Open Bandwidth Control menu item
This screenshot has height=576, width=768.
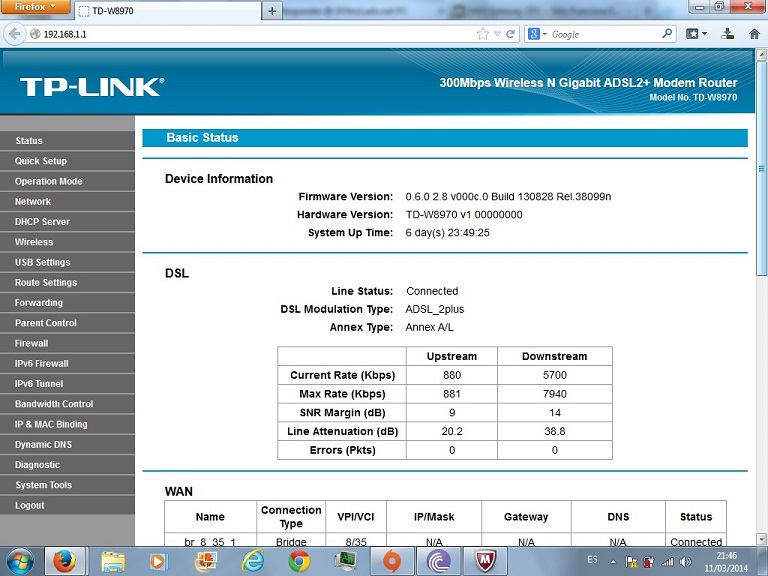67,404
